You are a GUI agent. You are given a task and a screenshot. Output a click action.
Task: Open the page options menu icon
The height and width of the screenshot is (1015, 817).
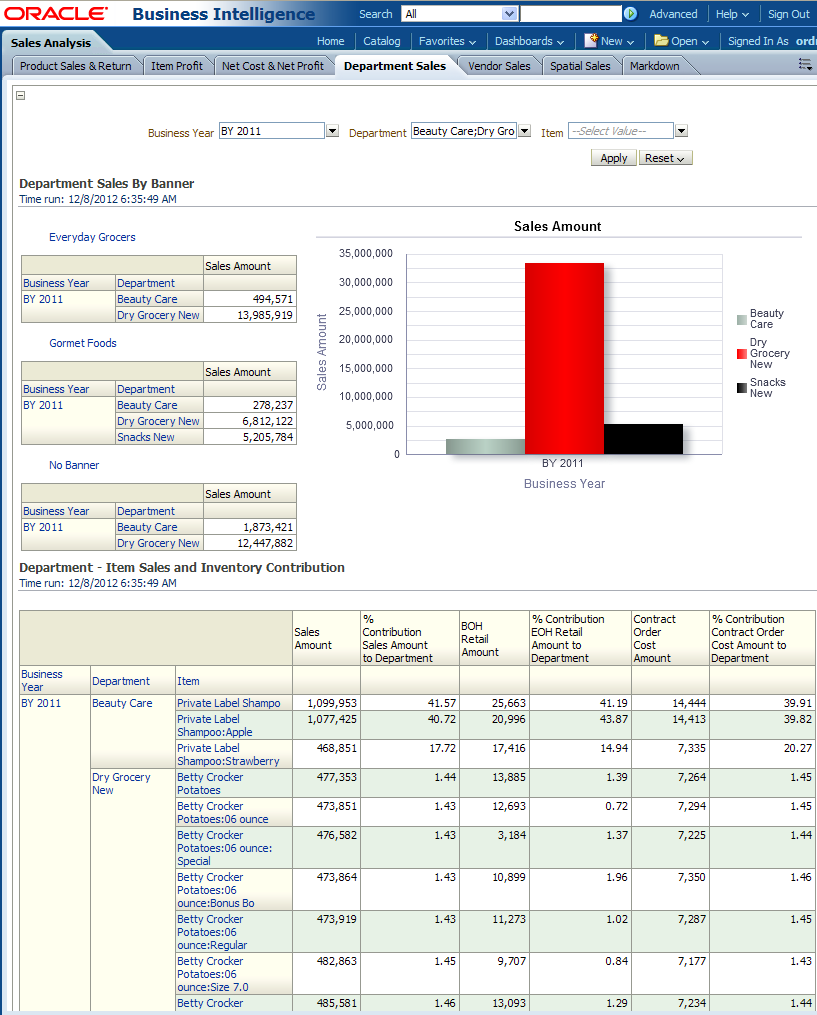point(805,64)
